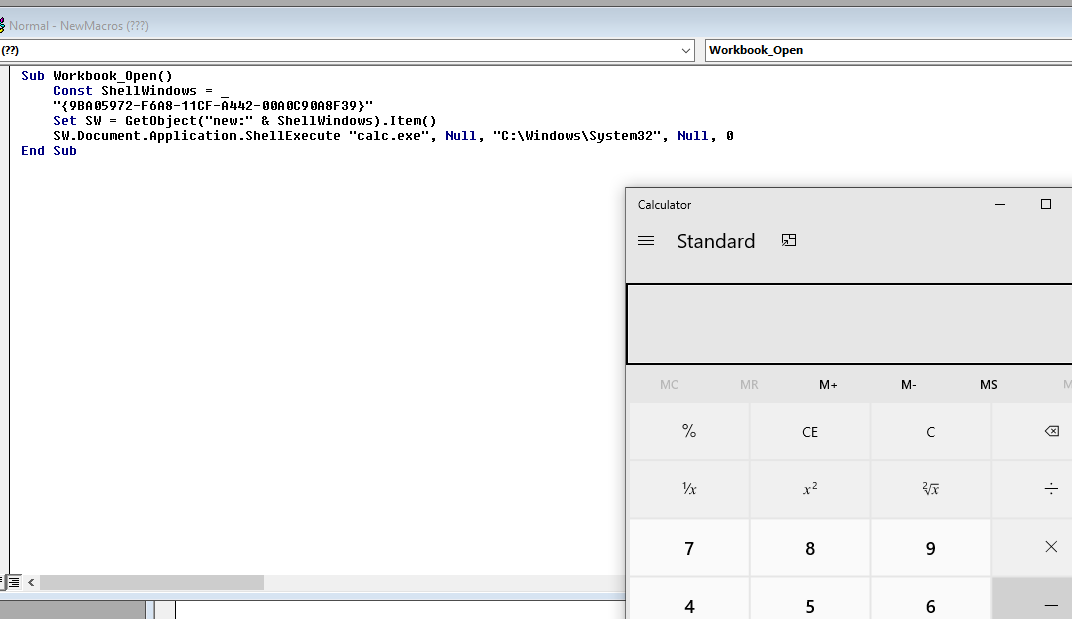Click digit 8 in Calculator
The width and height of the screenshot is (1072, 619).
point(809,548)
